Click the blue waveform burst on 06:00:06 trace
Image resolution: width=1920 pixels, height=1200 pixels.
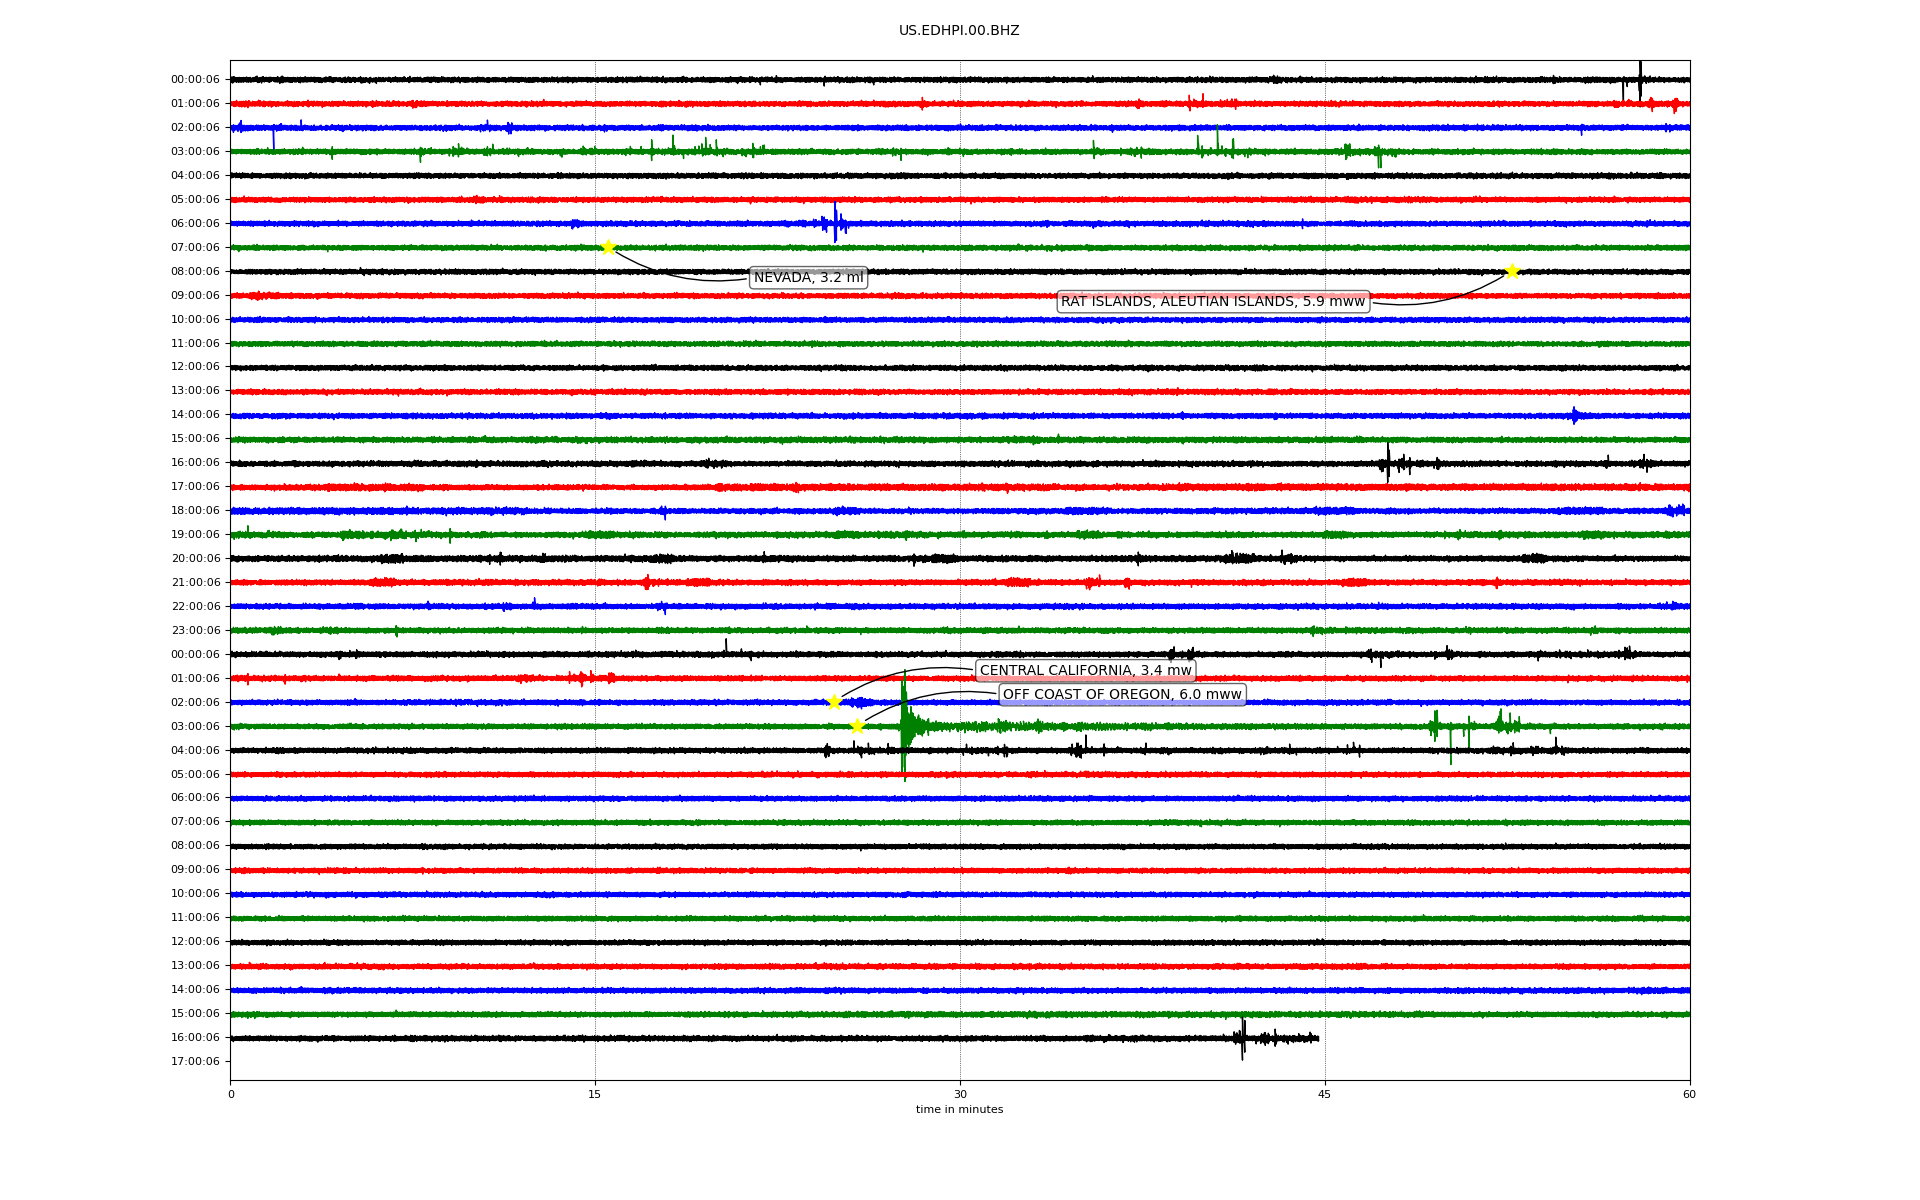click(835, 223)
